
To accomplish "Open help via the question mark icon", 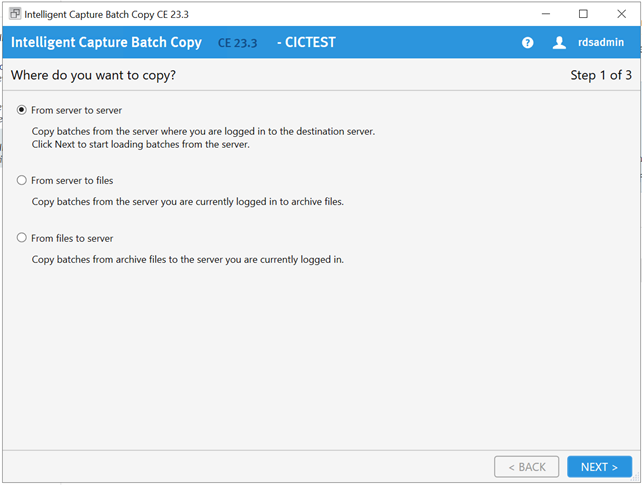I will click(x=527, y=42).
